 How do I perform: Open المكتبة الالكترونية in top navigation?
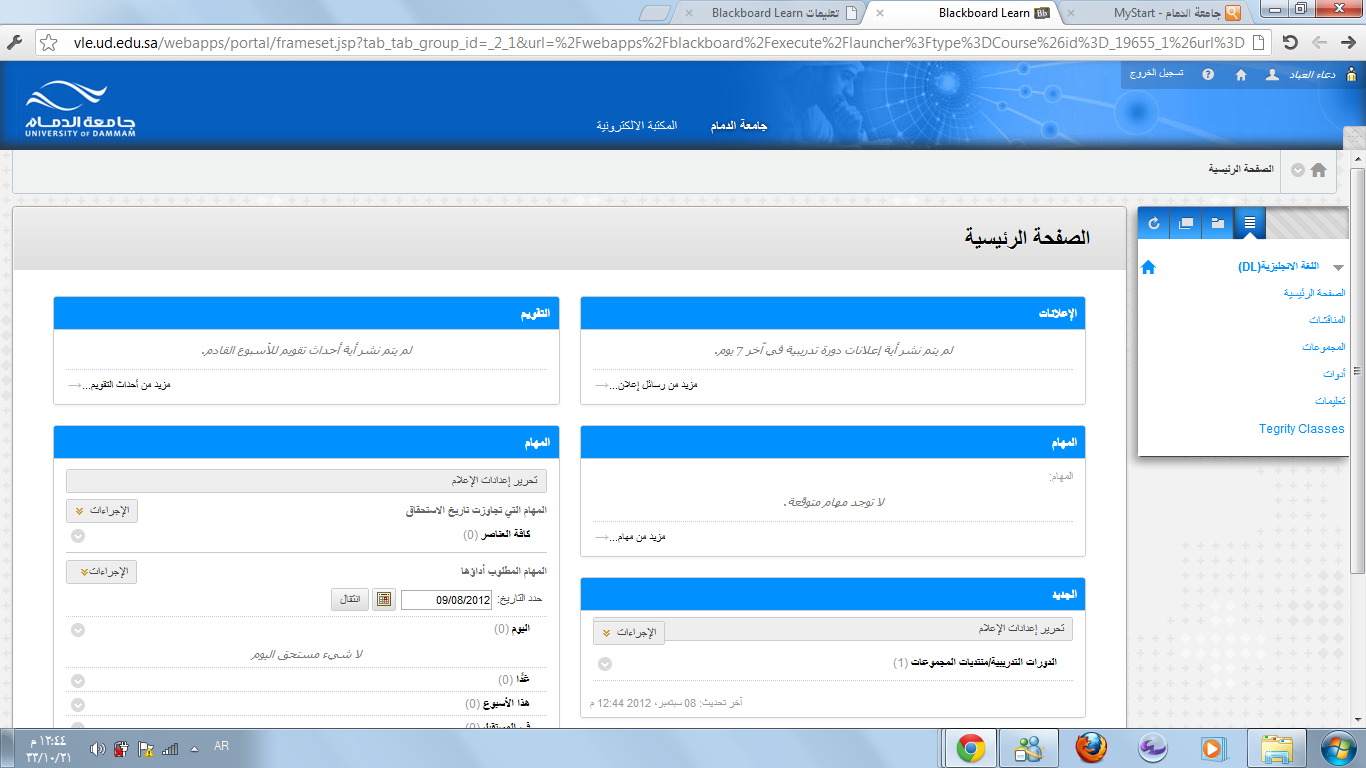(x=637, y=126)
